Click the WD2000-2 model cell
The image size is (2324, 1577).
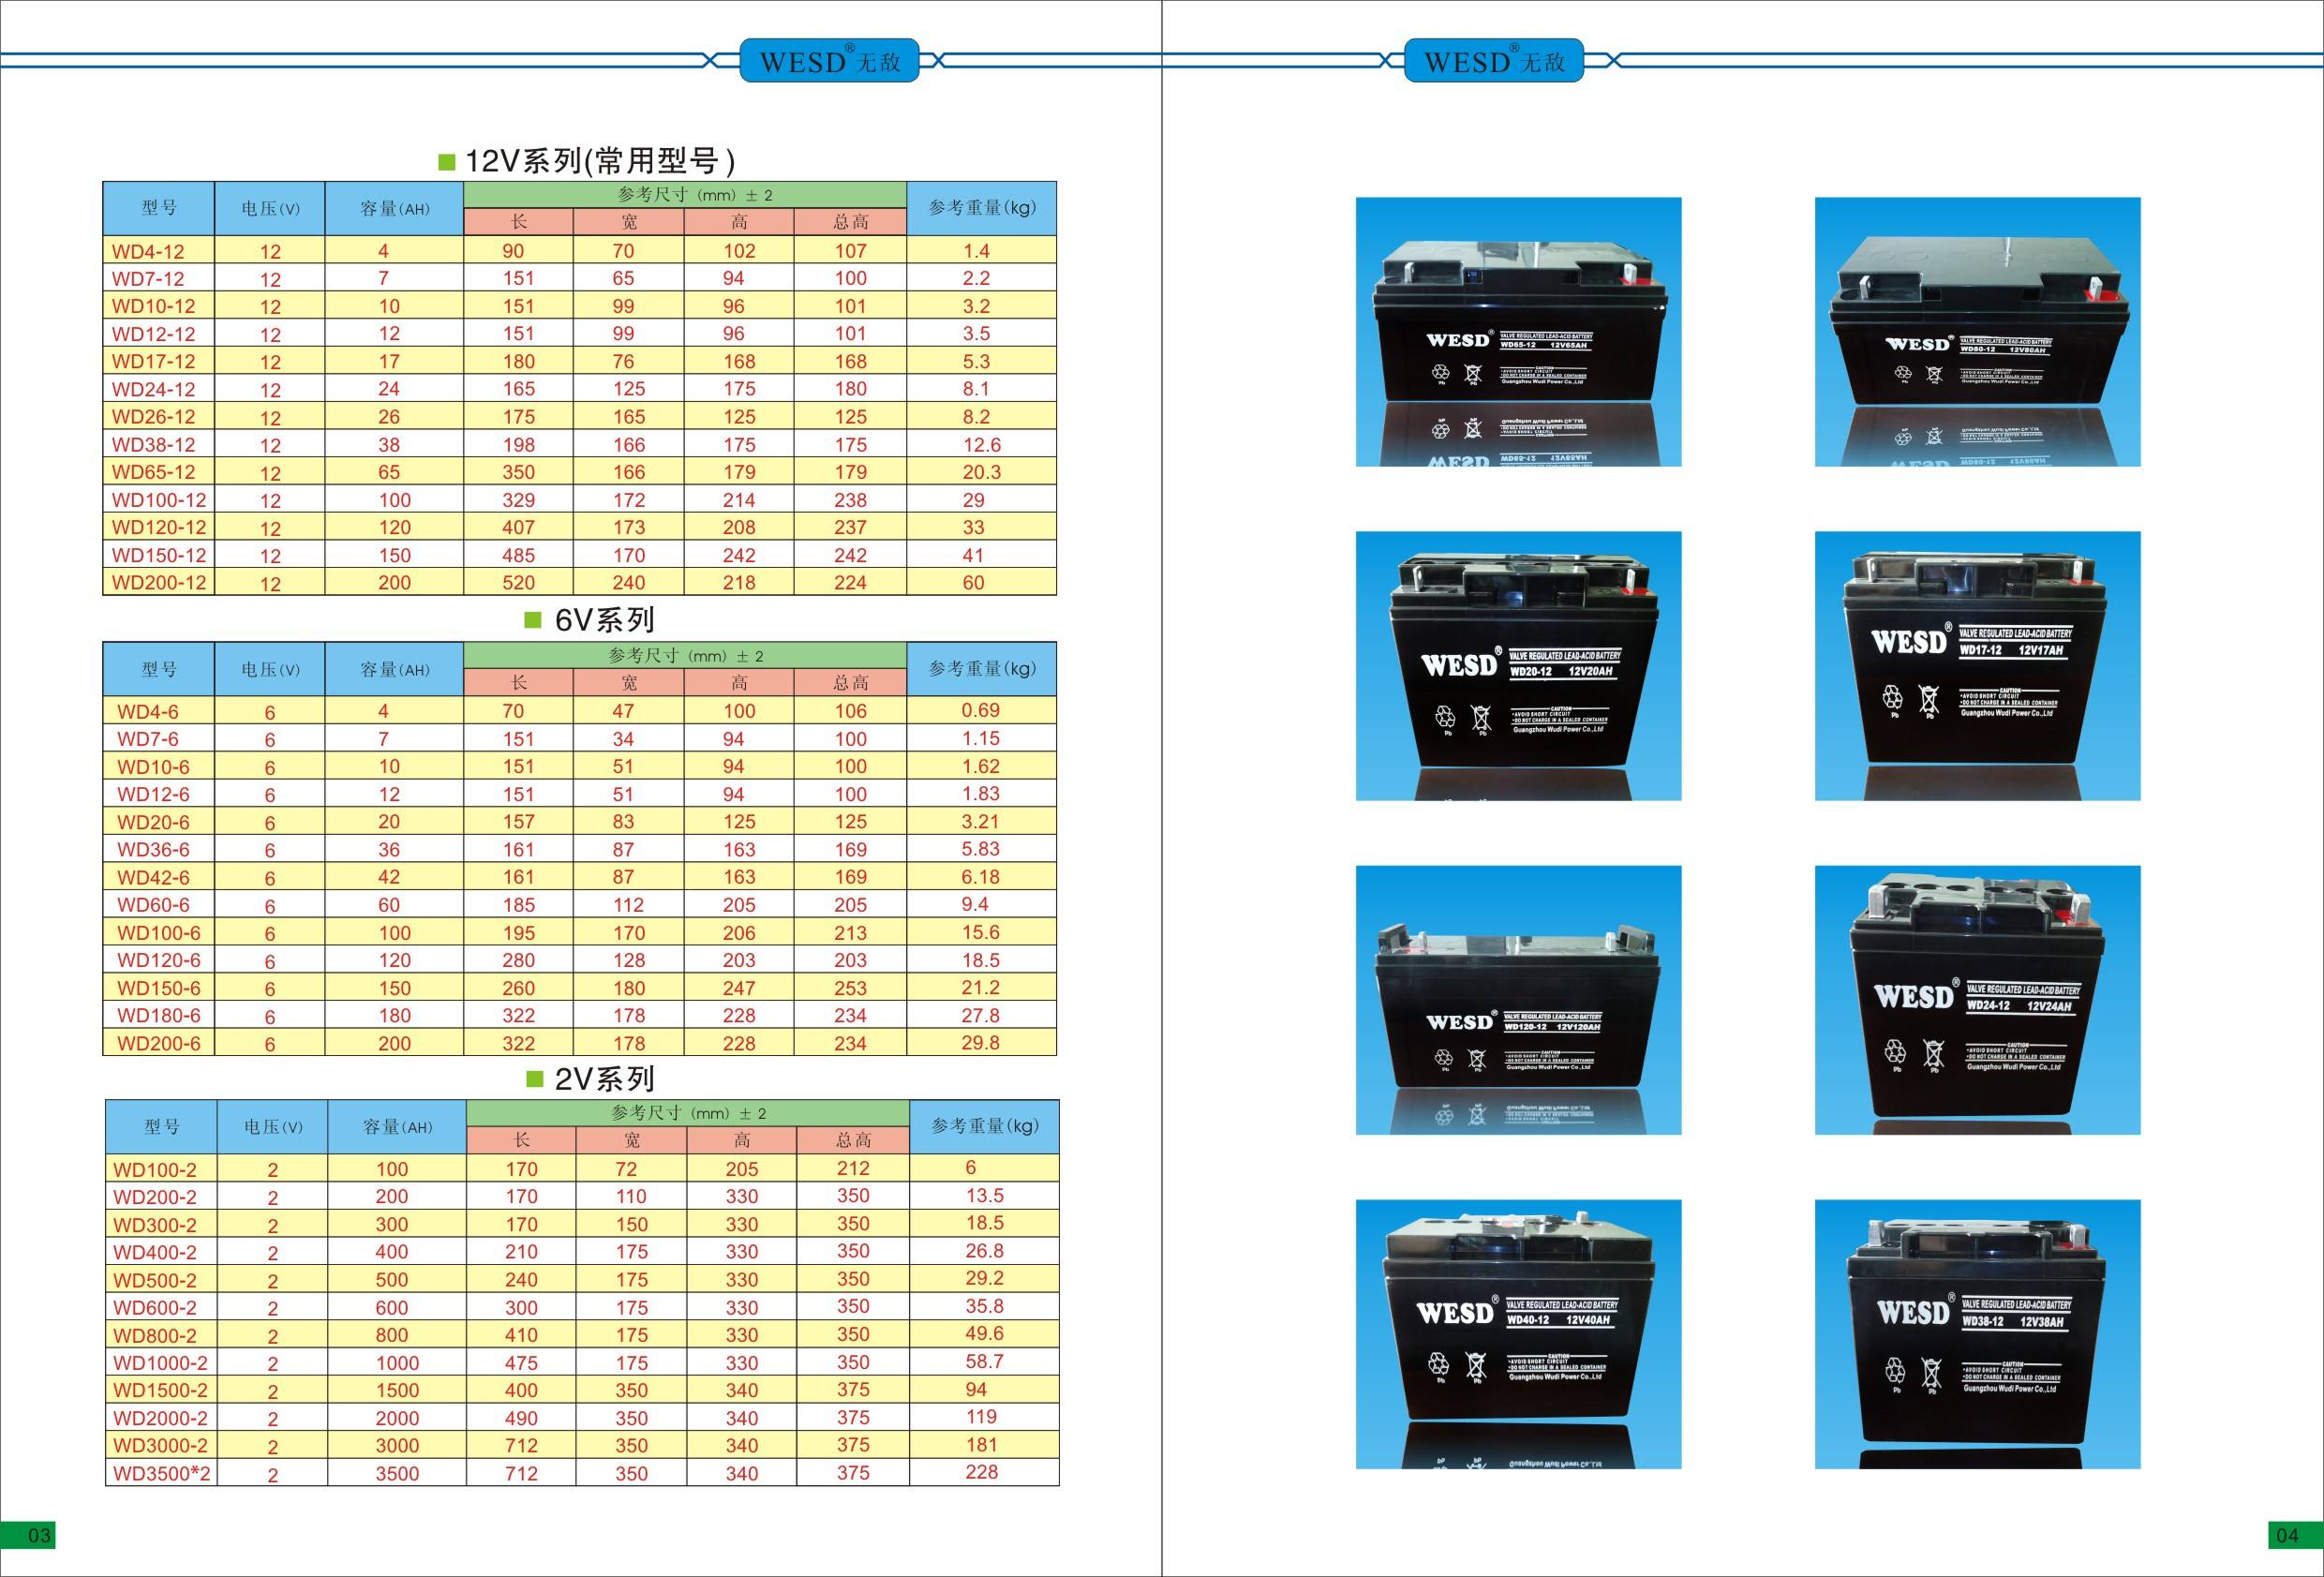point(161,1418)
